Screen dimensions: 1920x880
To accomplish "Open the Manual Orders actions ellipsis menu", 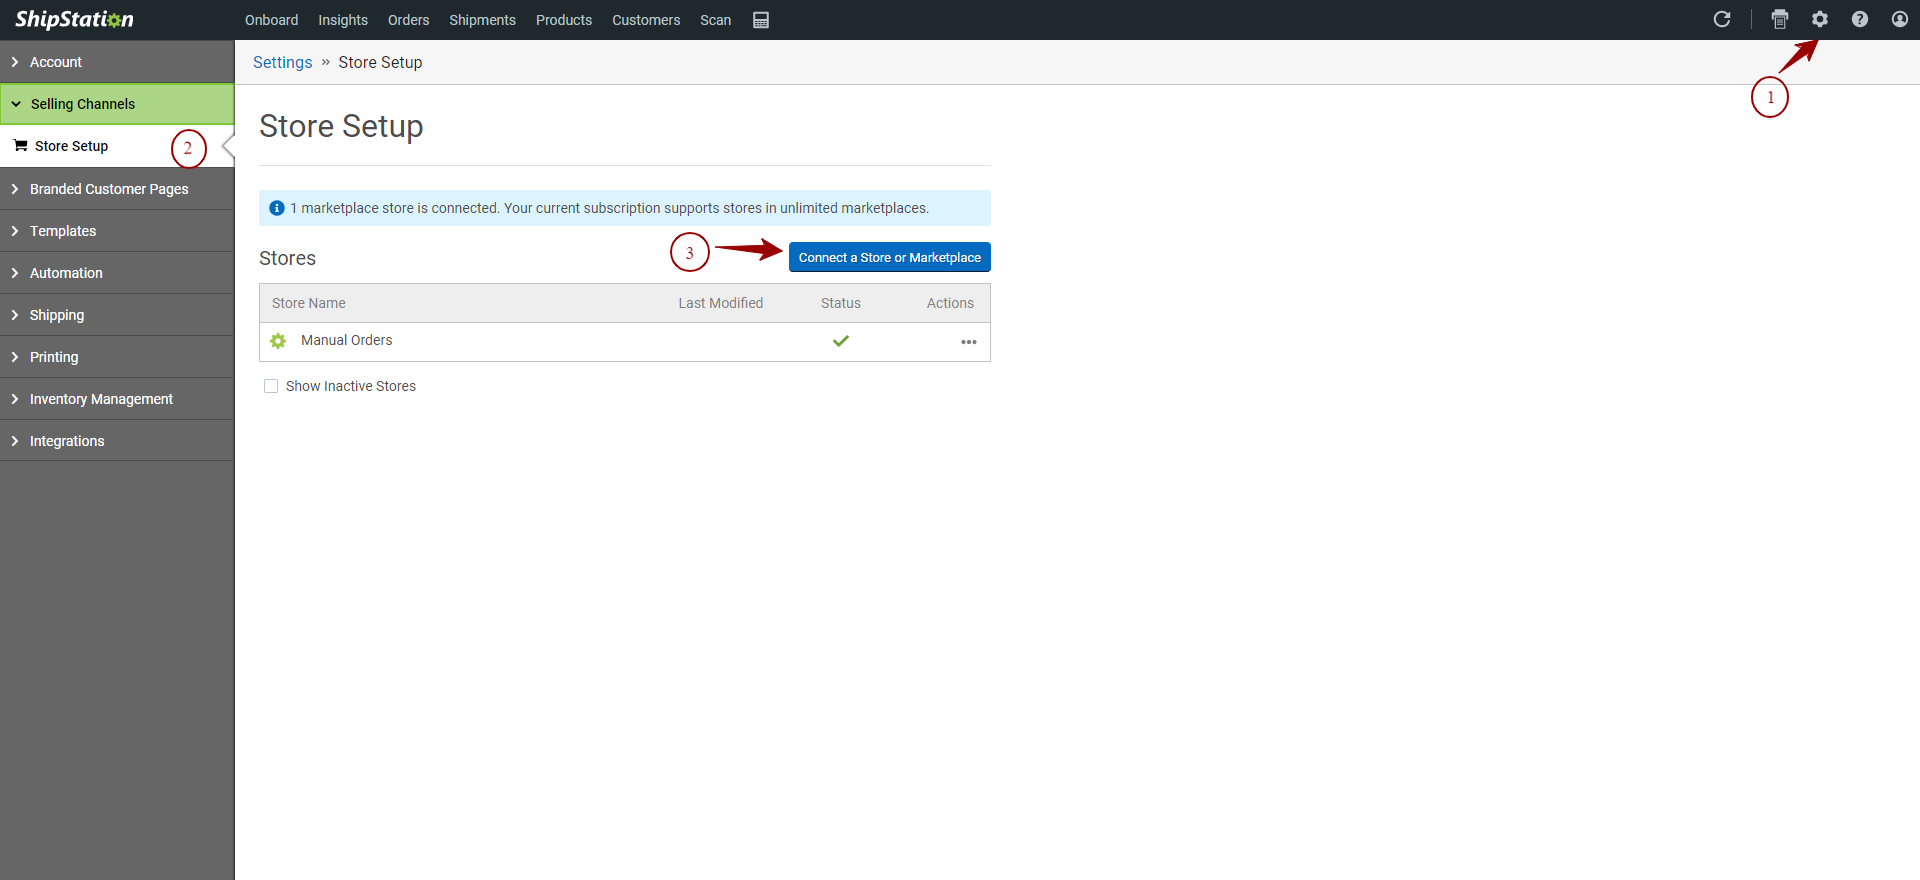I will [968, 342].
